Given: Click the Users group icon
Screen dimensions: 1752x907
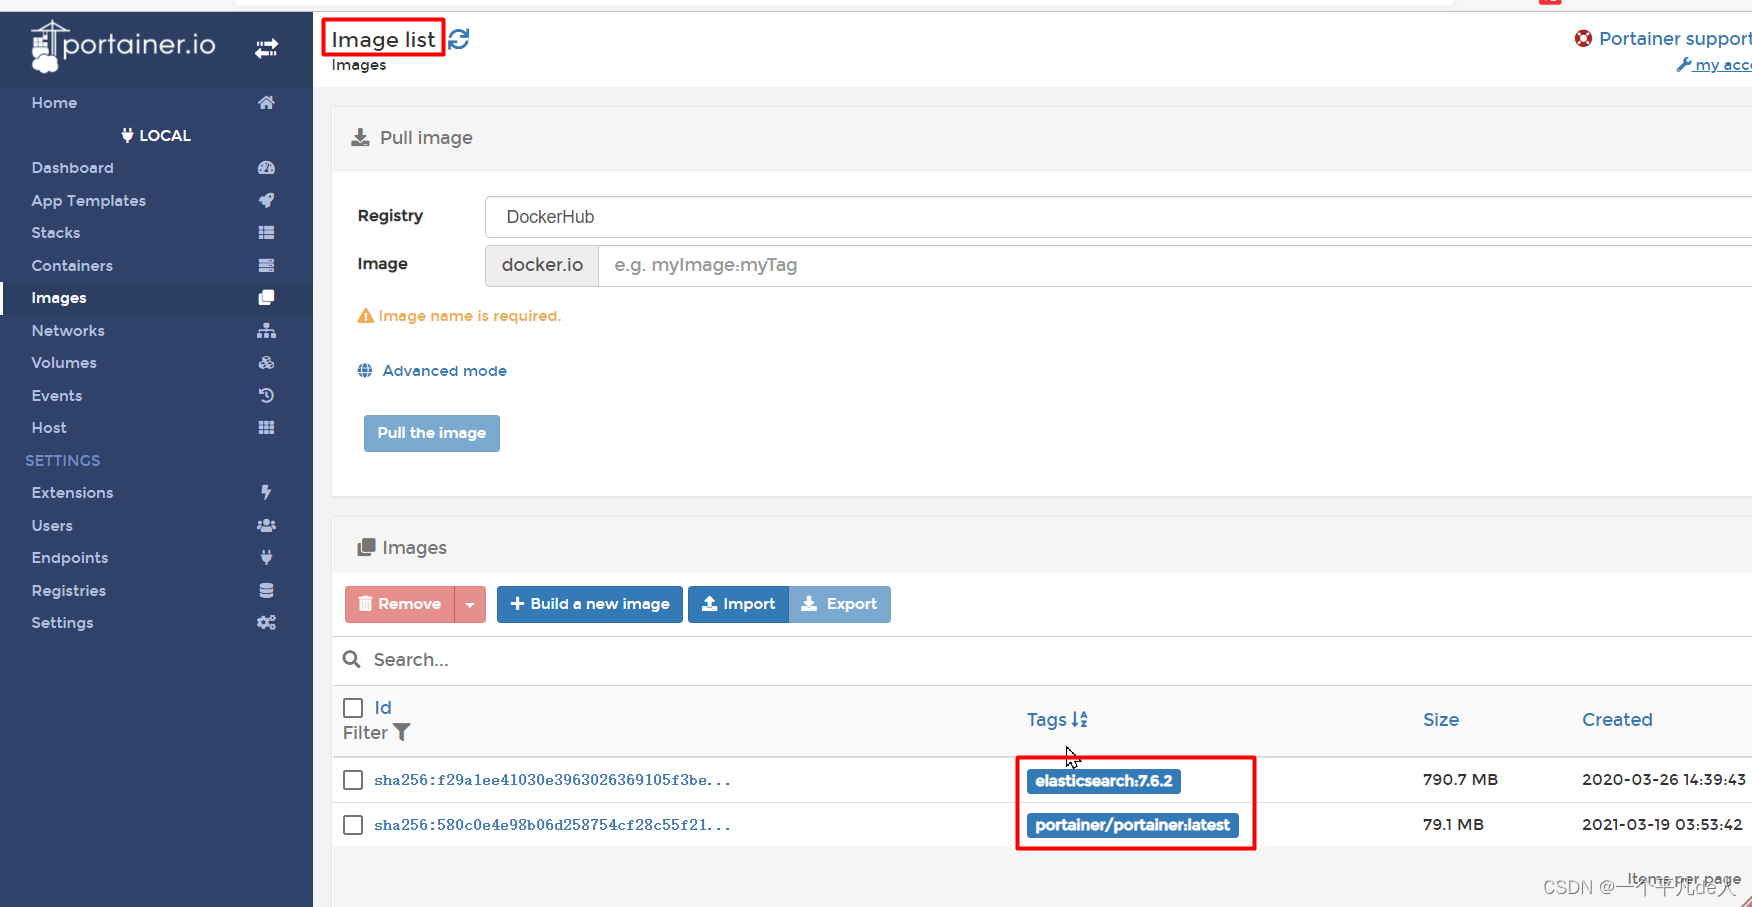Looking at the screenshot, I should click(266, 525).
